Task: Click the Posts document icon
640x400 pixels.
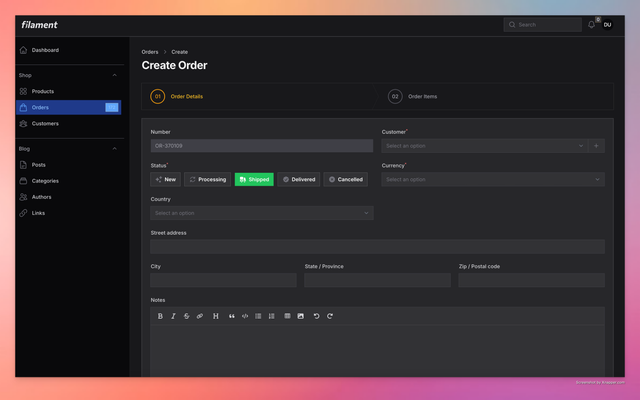Action: 23,165
